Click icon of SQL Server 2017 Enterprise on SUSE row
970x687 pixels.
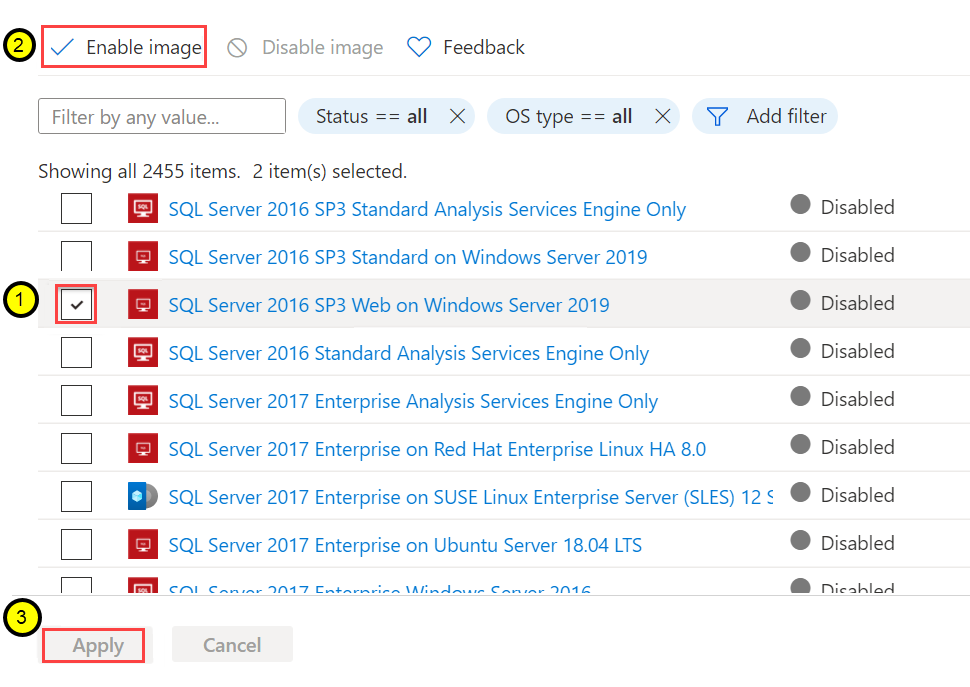pyautogui.click(x=143, y=496)
